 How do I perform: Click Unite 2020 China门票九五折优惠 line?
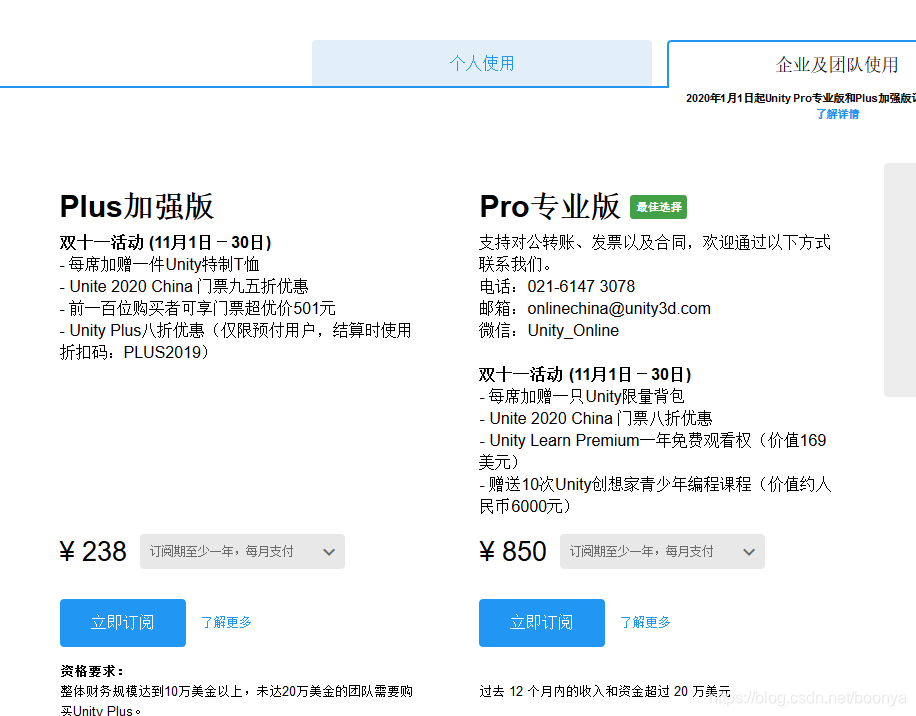pos(184,286)
